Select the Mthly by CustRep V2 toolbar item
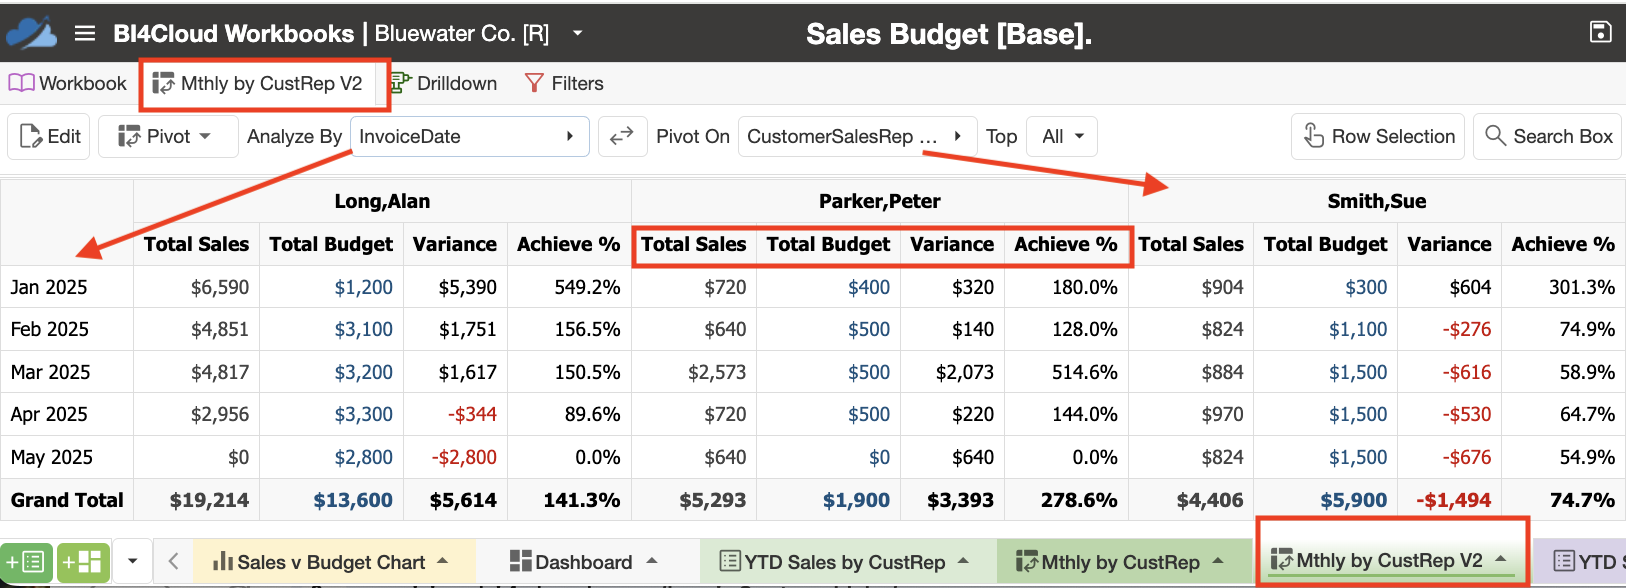This screenshot has height=588, width=1626. [x=258, y=83]
